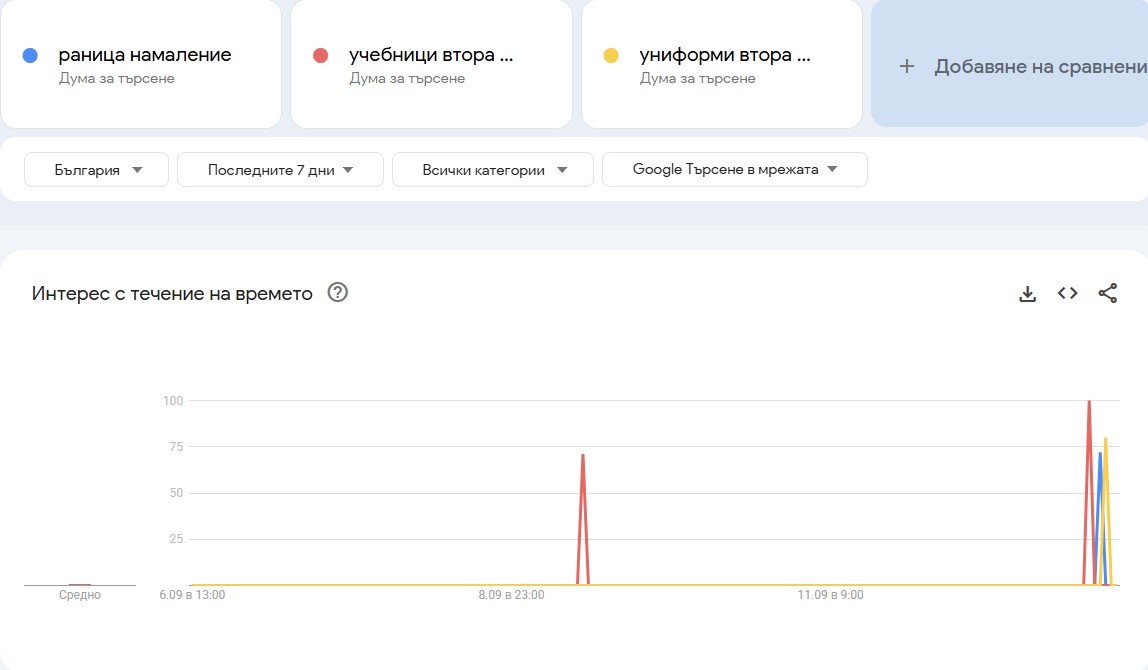This screenshot has height=670, width=1148.
Task: Download the interest over time chart
Action: tap(1027, 293)
